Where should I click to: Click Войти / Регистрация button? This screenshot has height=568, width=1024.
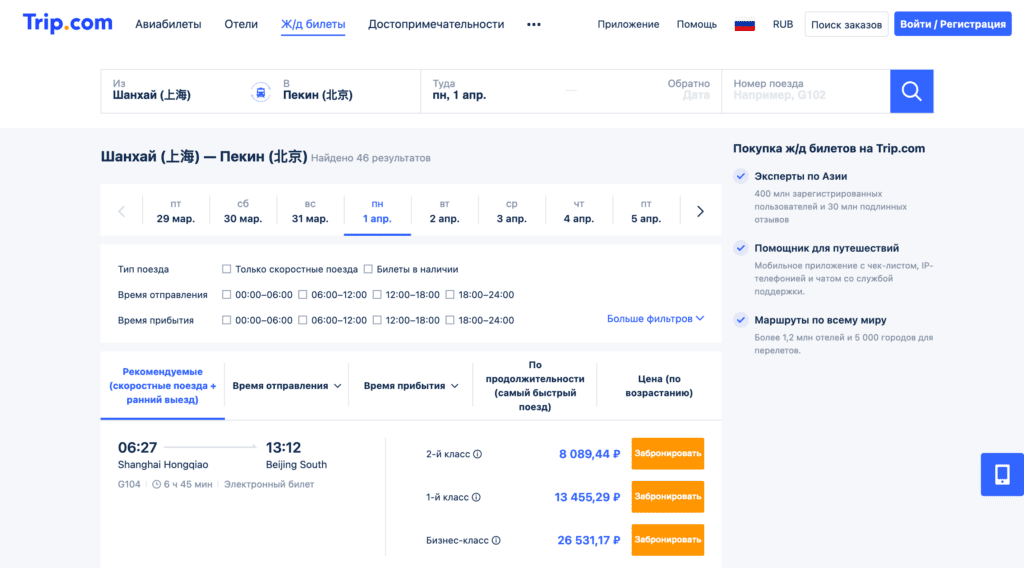tap(953, 24)
